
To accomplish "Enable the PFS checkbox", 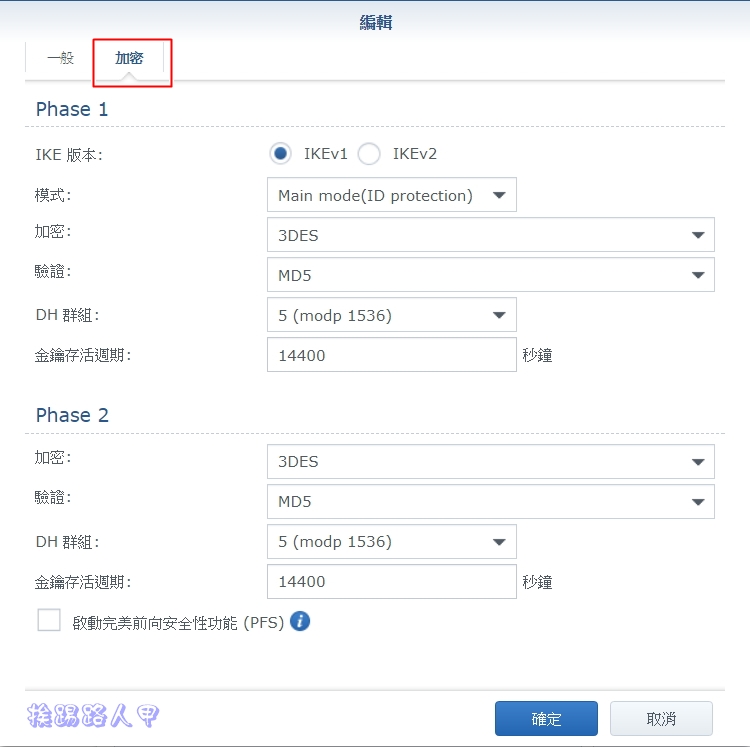I will click(49, 620).
